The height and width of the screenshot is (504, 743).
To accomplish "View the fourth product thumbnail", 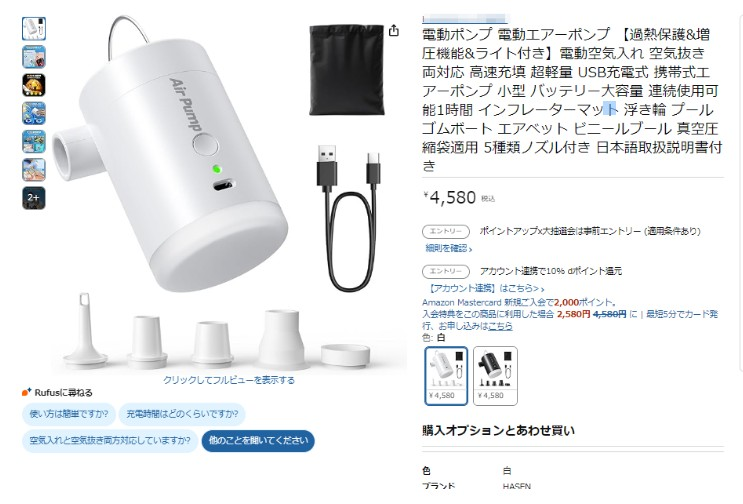I will click(x=34, y=113).
